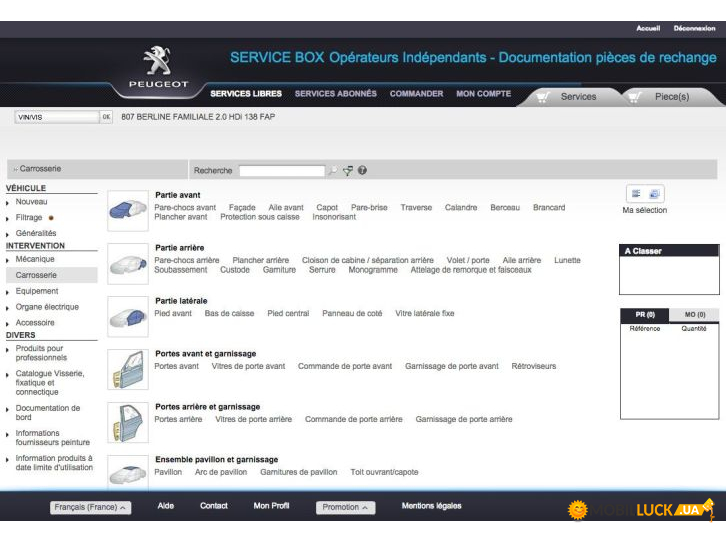Select the Partie arrière car image
726x542 pixels.
pyautogui.click(x=127, y=264)
